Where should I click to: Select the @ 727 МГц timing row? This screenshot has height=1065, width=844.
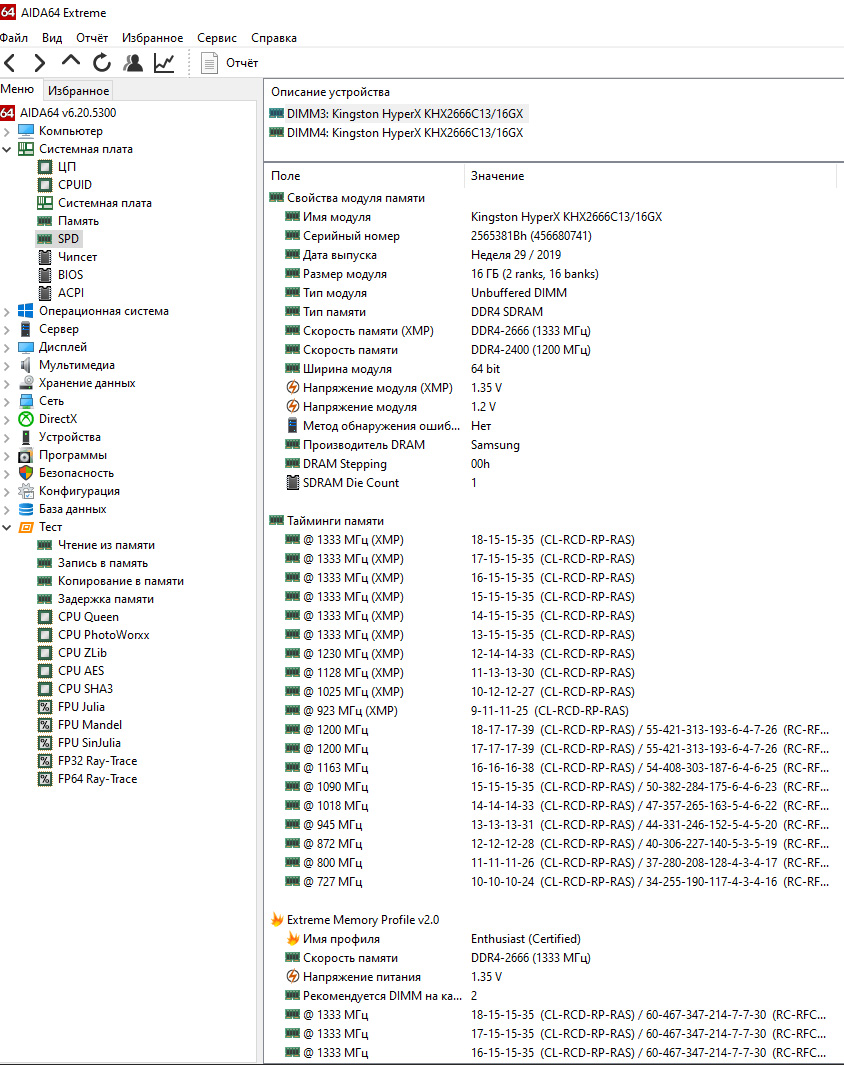point(553,882)
